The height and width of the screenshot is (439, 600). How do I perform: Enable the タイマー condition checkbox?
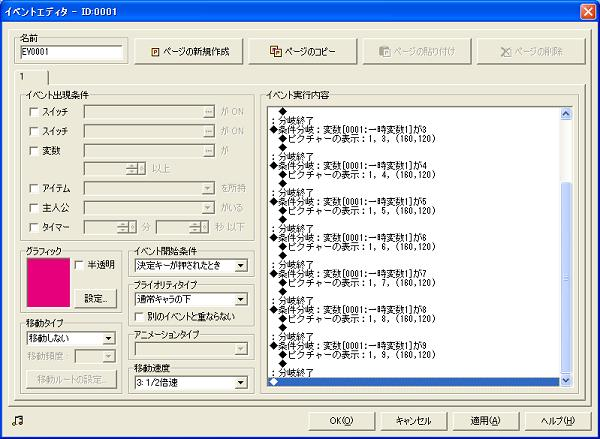[x=34, y=227]
